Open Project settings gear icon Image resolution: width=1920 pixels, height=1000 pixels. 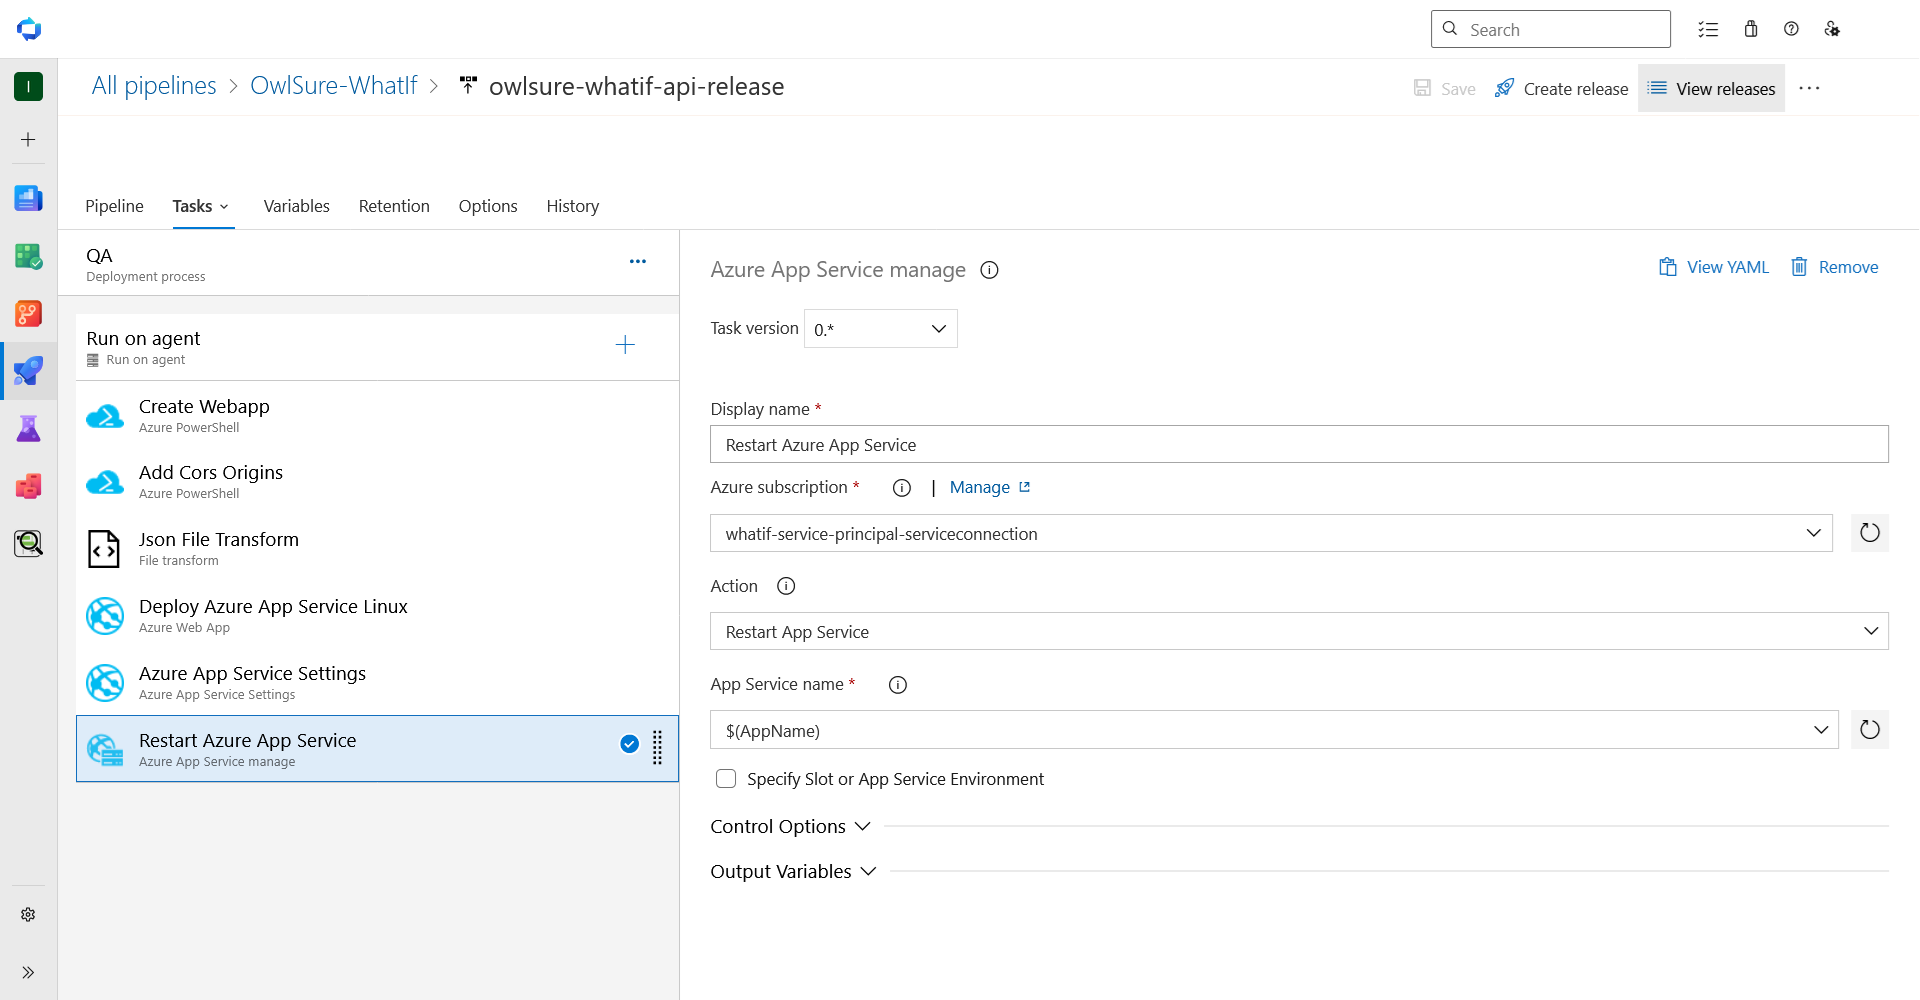click(28, 914)
